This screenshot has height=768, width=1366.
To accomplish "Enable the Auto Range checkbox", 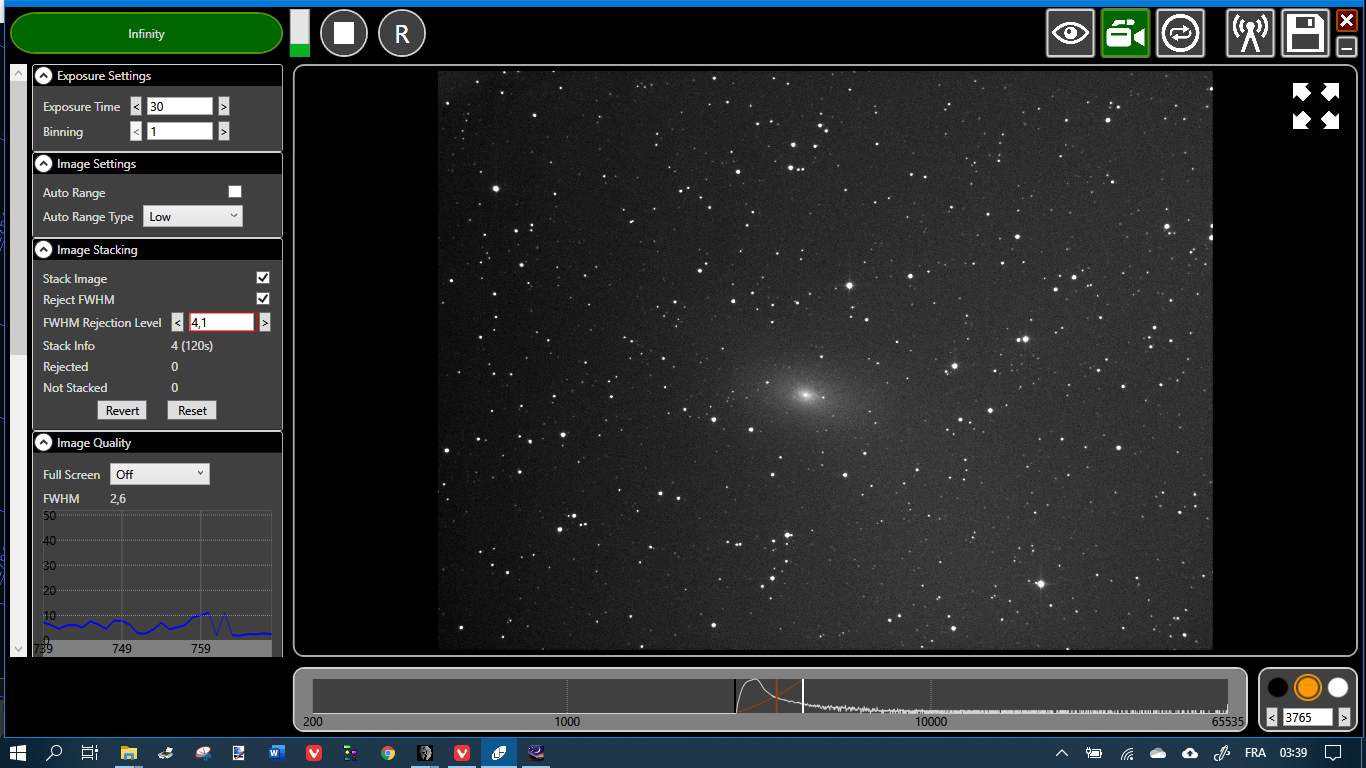I will [x=235, y=192].
